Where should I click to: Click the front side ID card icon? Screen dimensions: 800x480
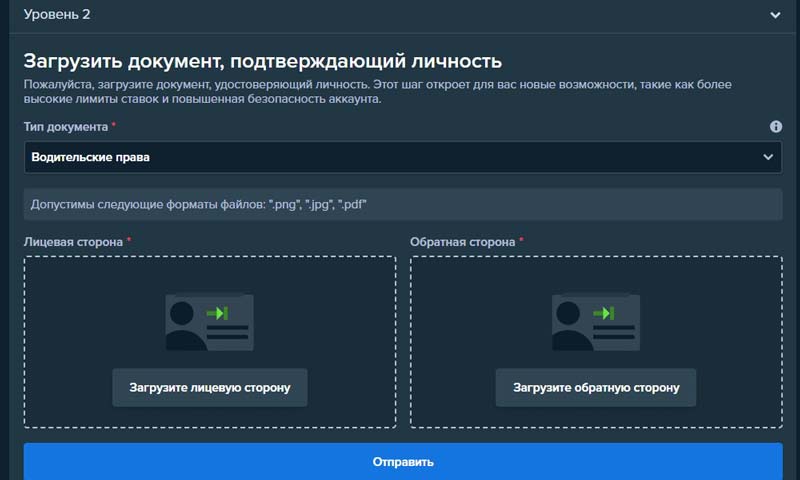point(209,323)
